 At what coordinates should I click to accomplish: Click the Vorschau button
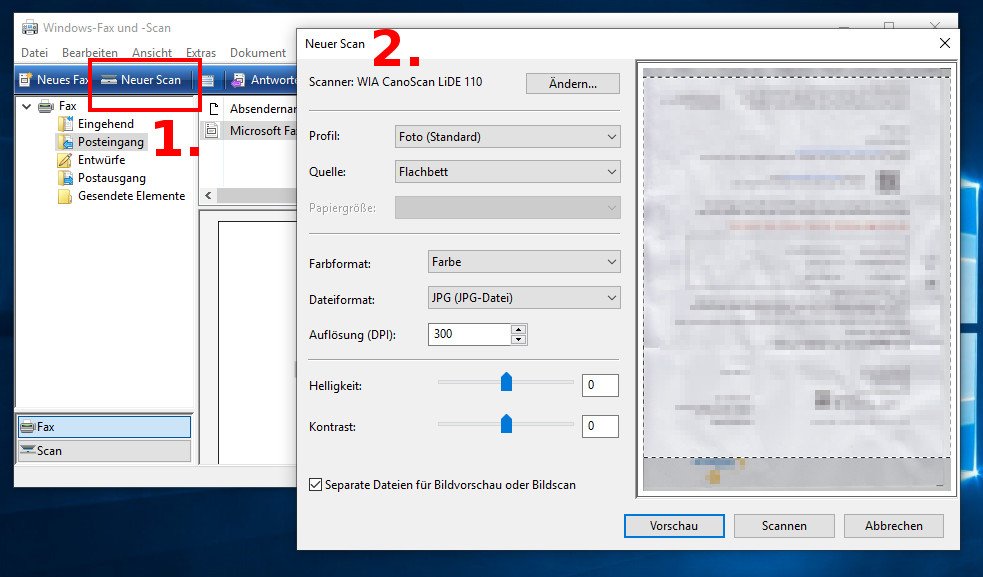(x=674, y=525)
